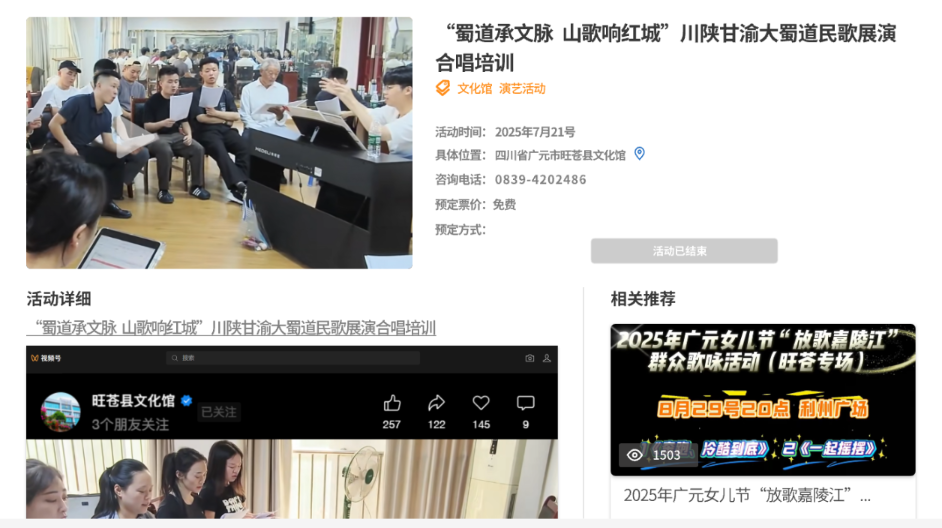Click the main choir training photo

[219, 142]
